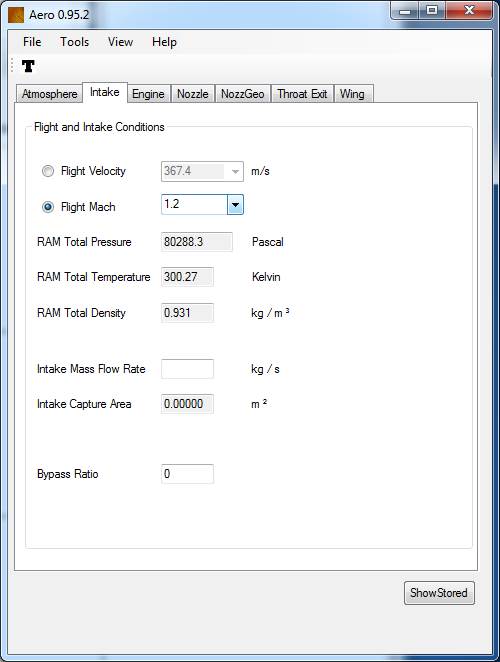Switch to the Engine tab
This screenshot has height=662, width=500.
148,94
